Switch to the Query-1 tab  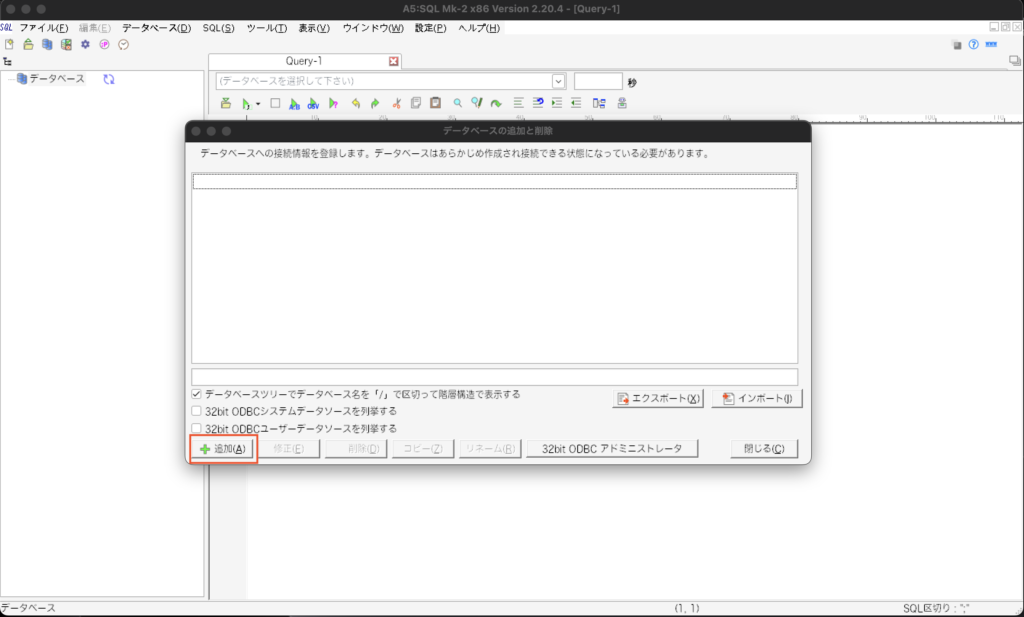coord(303,61)
